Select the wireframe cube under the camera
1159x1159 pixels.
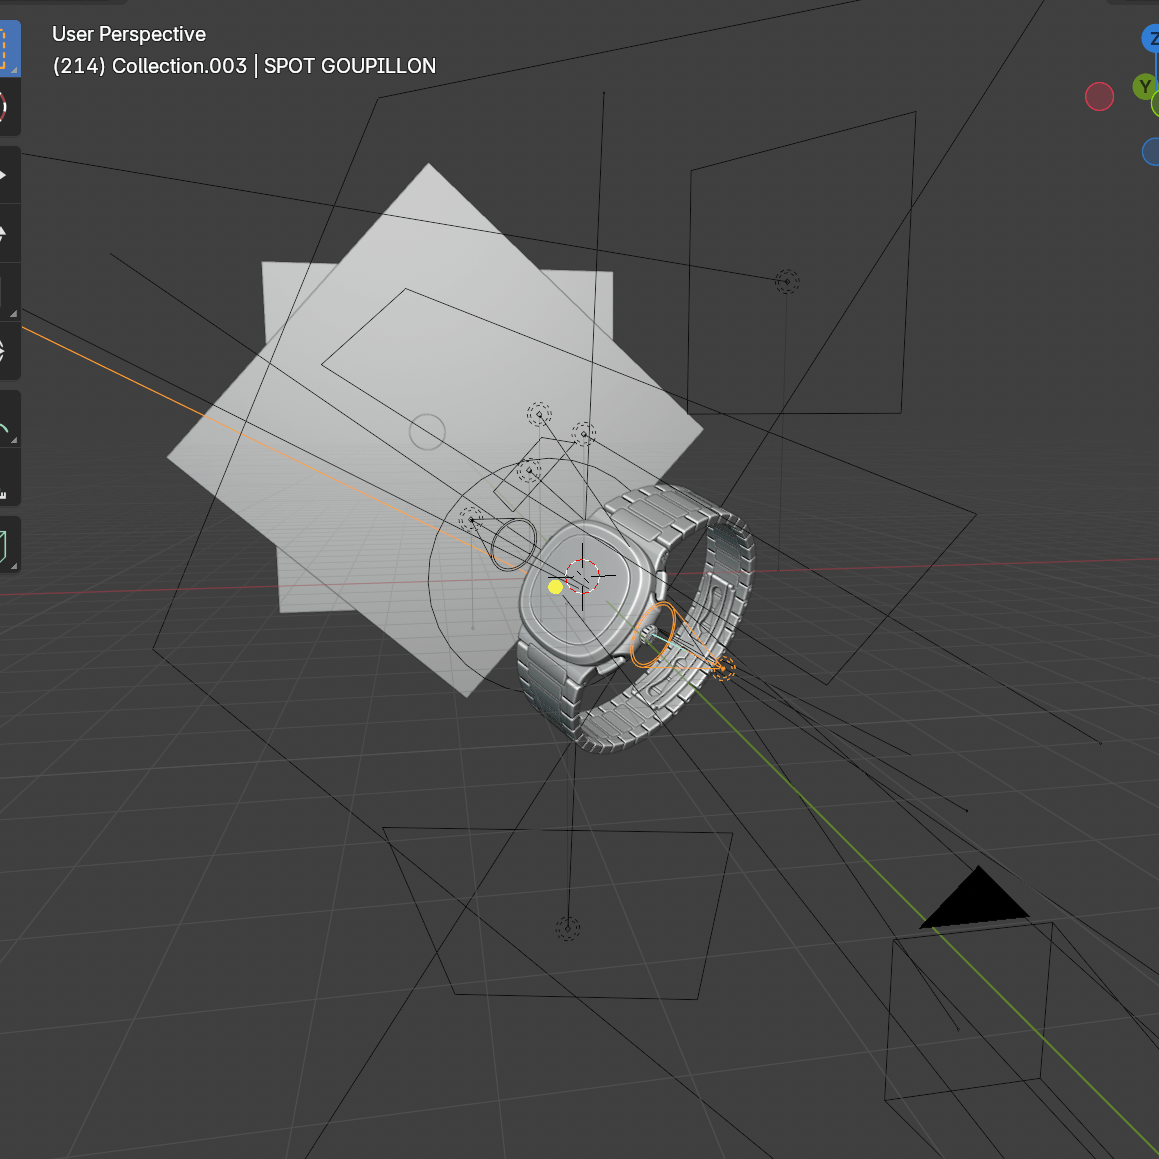click(x=967, y=1010)
